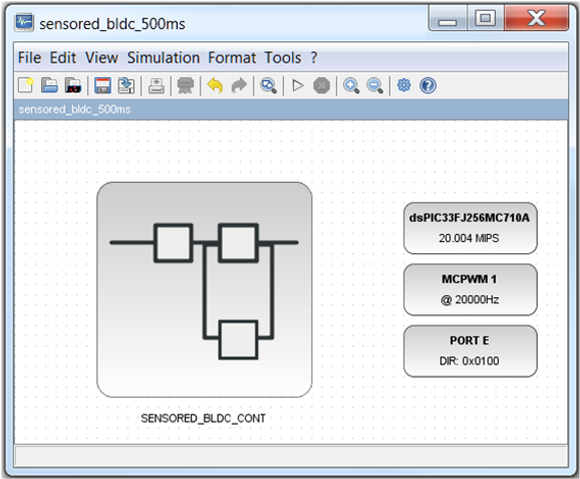
Task: Click the Find magnifier toolbar icon
Action: pyautogui.click(x=268, y=85)
